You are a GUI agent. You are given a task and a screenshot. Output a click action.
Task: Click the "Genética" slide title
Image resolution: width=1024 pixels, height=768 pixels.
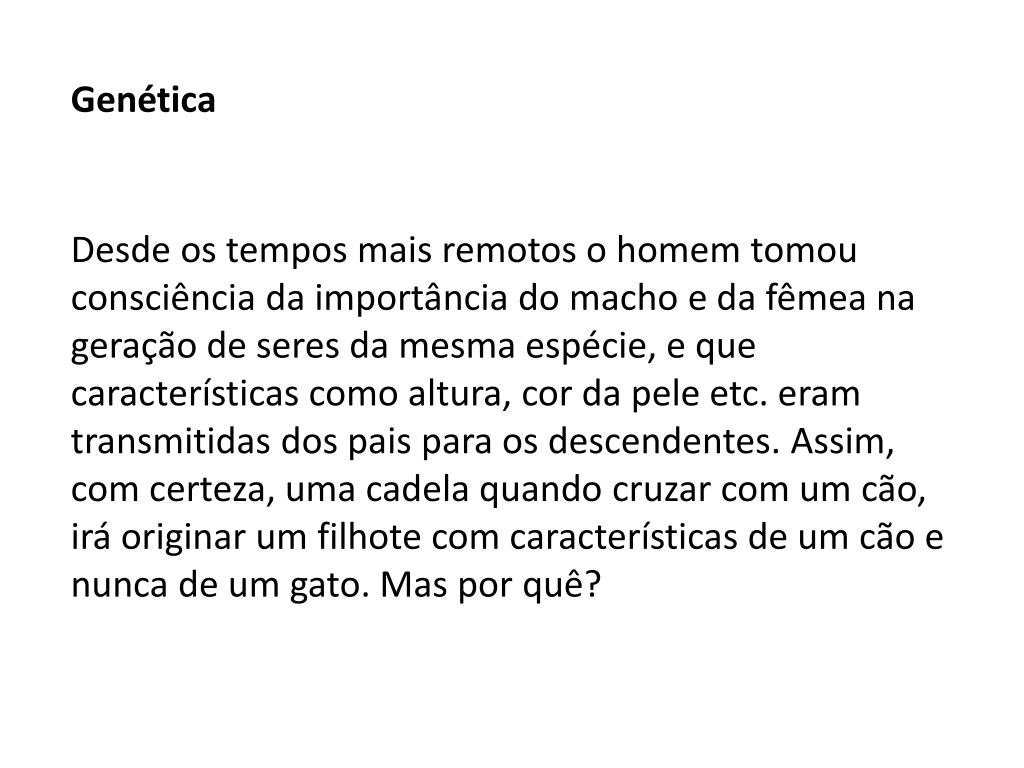pyautogui.click(x=143, y=101)
